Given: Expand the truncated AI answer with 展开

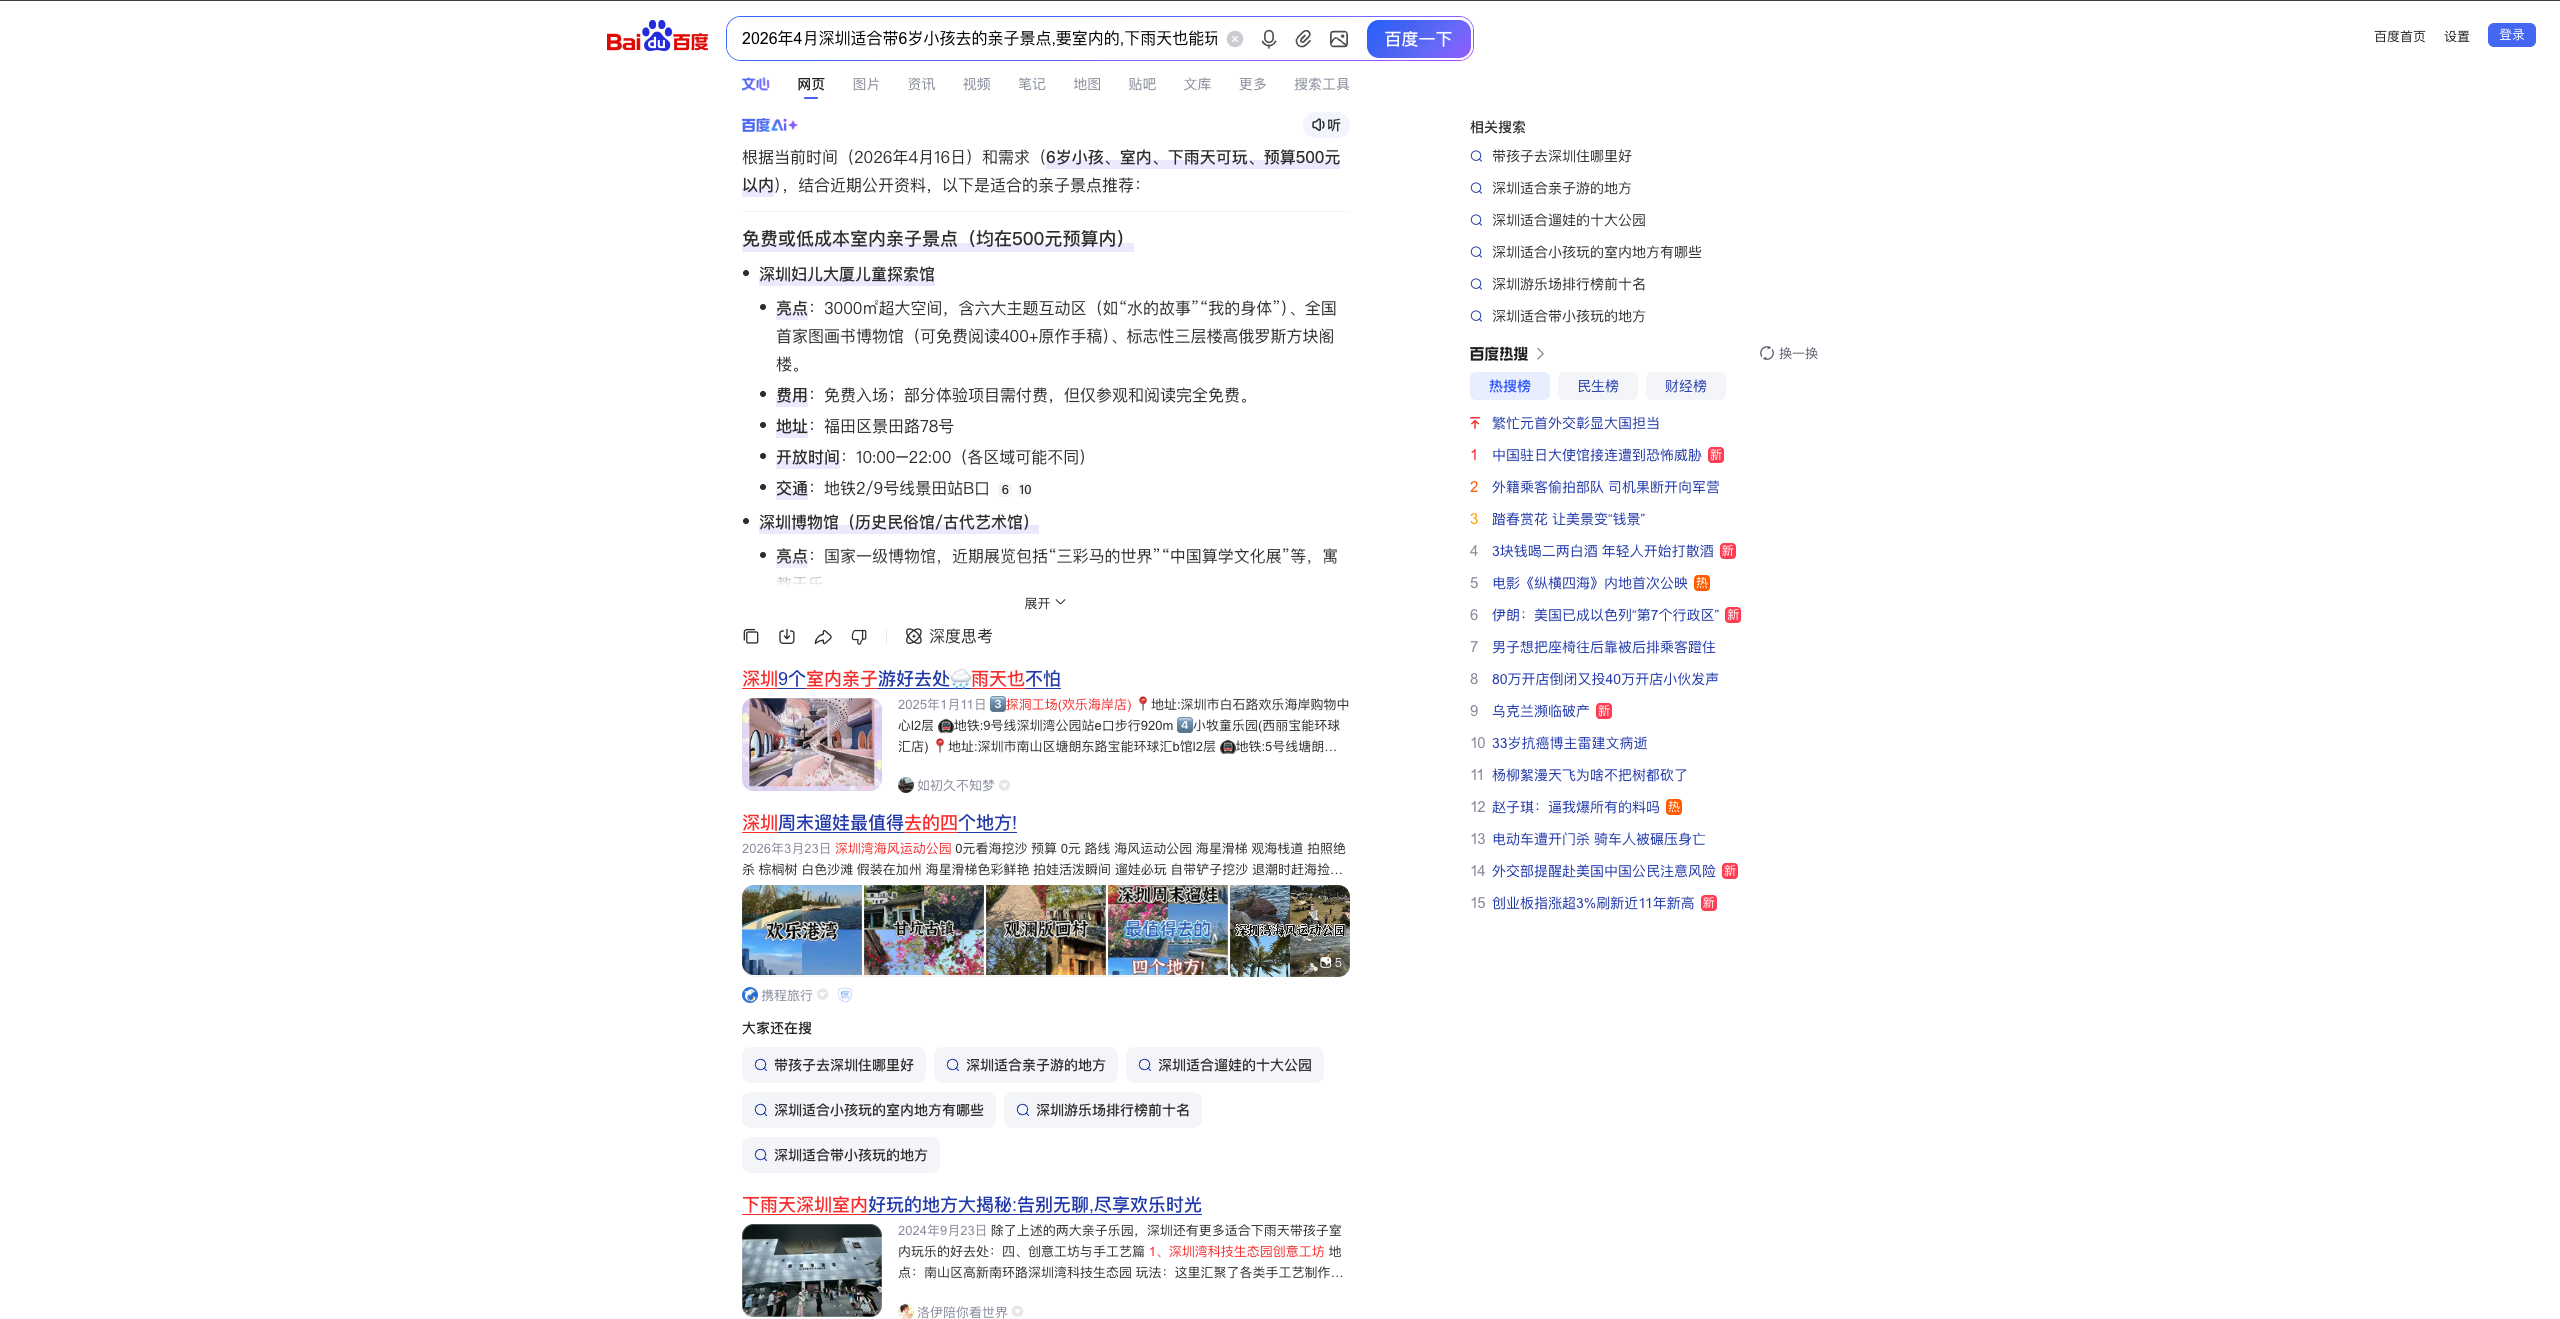Looking at the screenshot, I should click(x=1044, y=601).
